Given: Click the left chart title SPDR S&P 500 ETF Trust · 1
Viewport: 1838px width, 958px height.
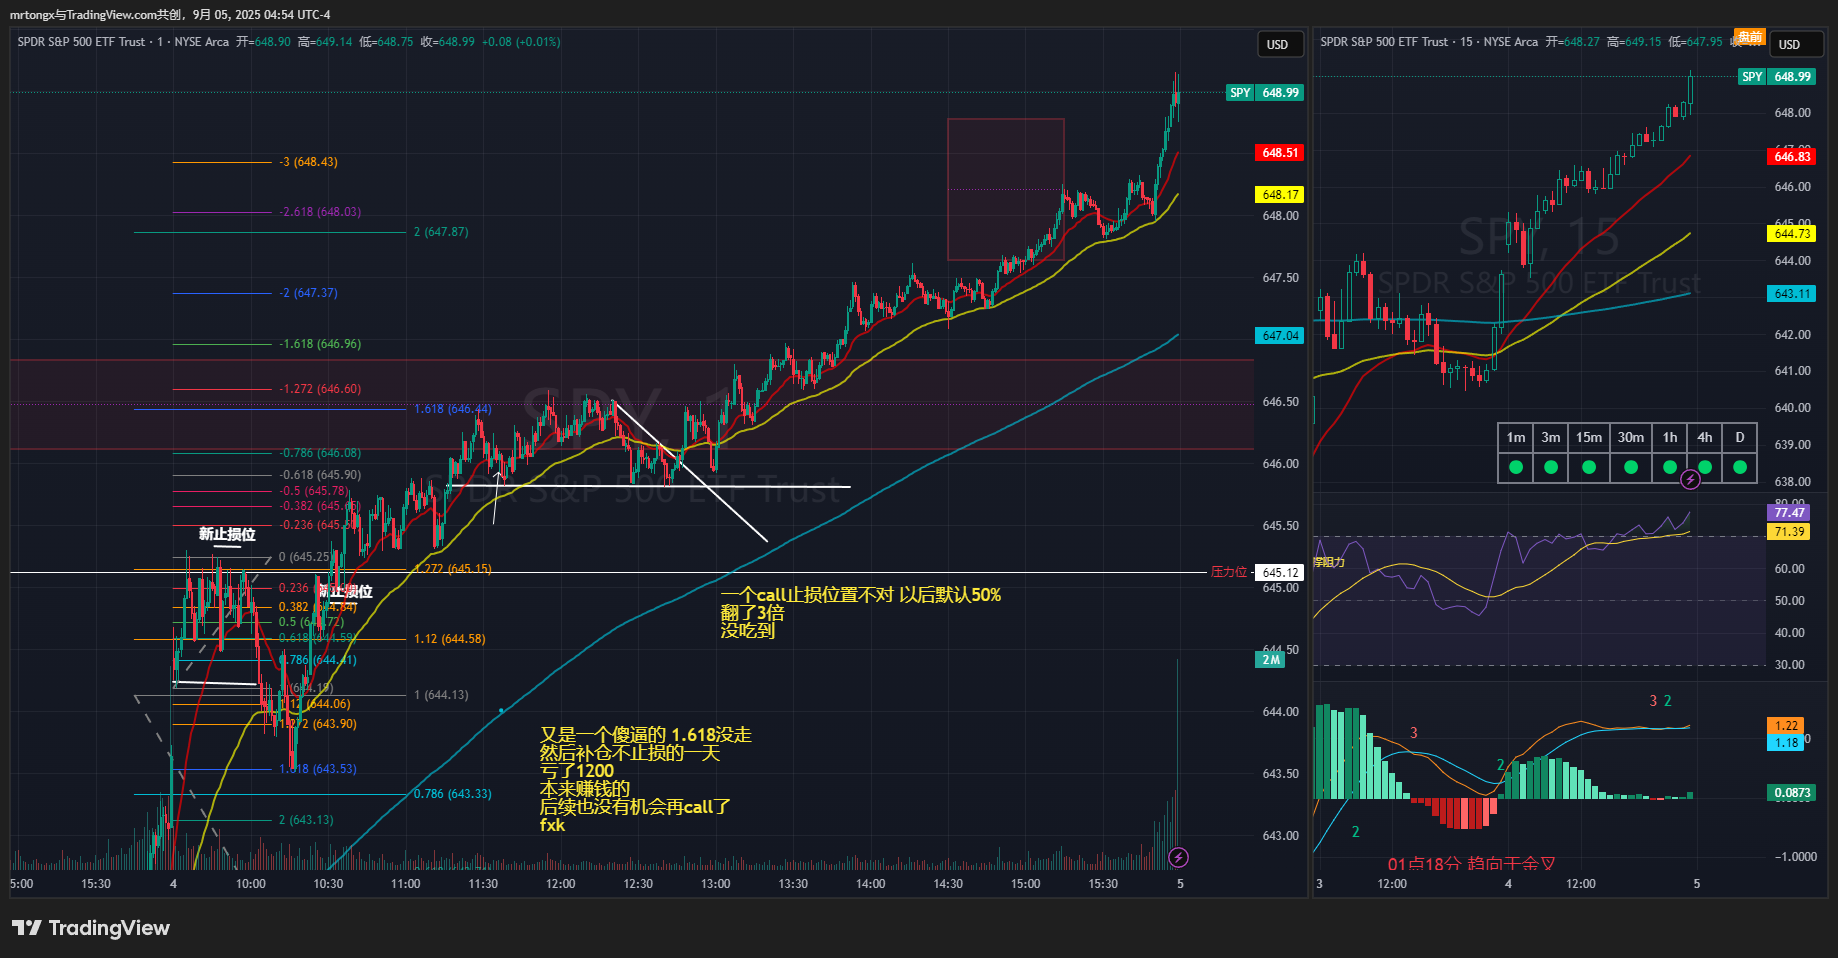Looking at the screenshot, I should (90, 42).
